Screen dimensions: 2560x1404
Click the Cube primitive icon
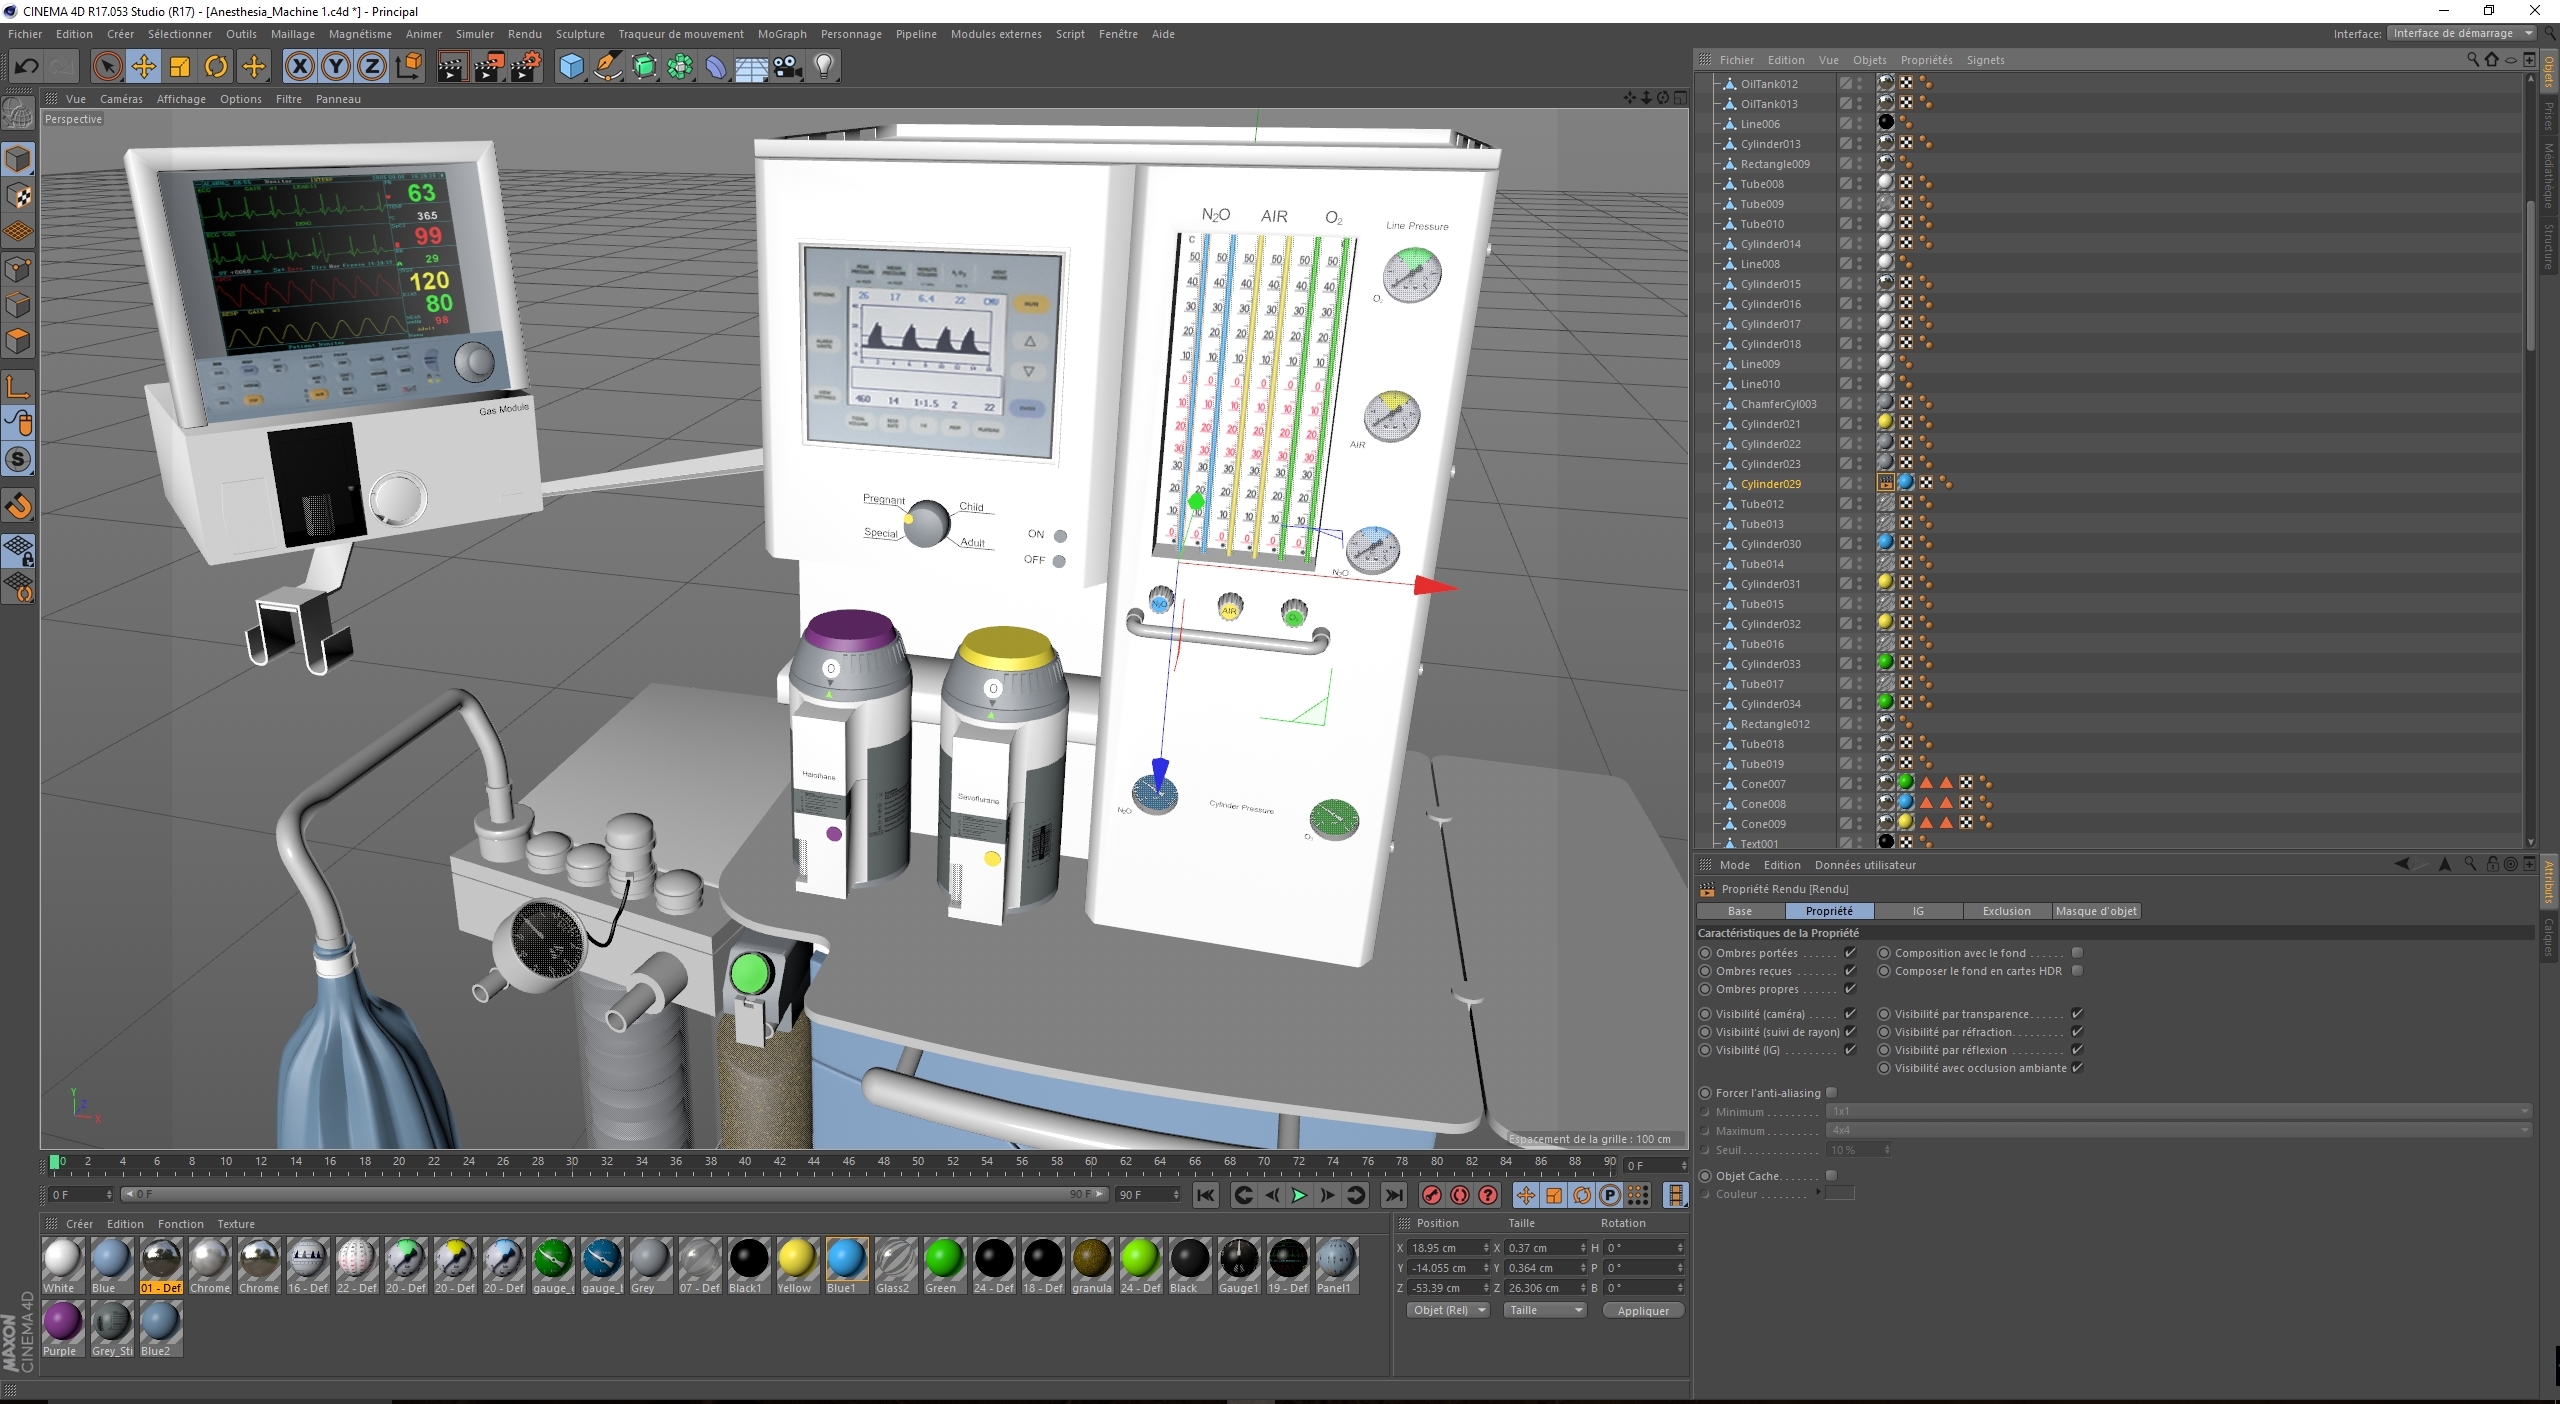571,67
